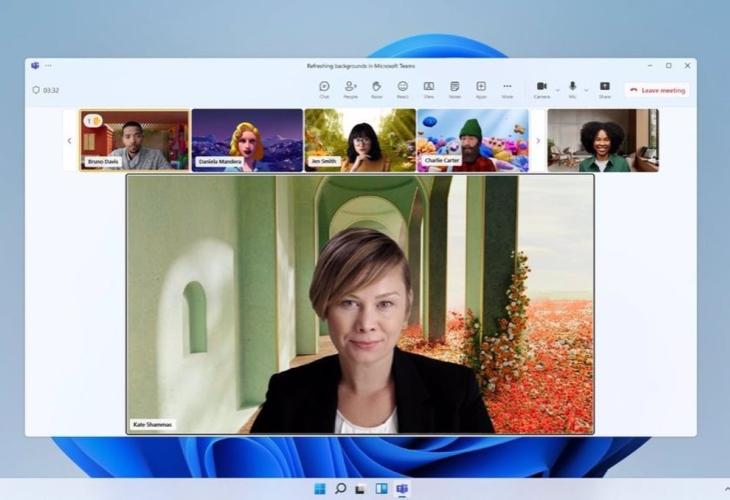The width and height of the screenshot is (730, 500).
Task: Click the Leave meeting button
Action: pyautogui.click(x=657, y=90)
